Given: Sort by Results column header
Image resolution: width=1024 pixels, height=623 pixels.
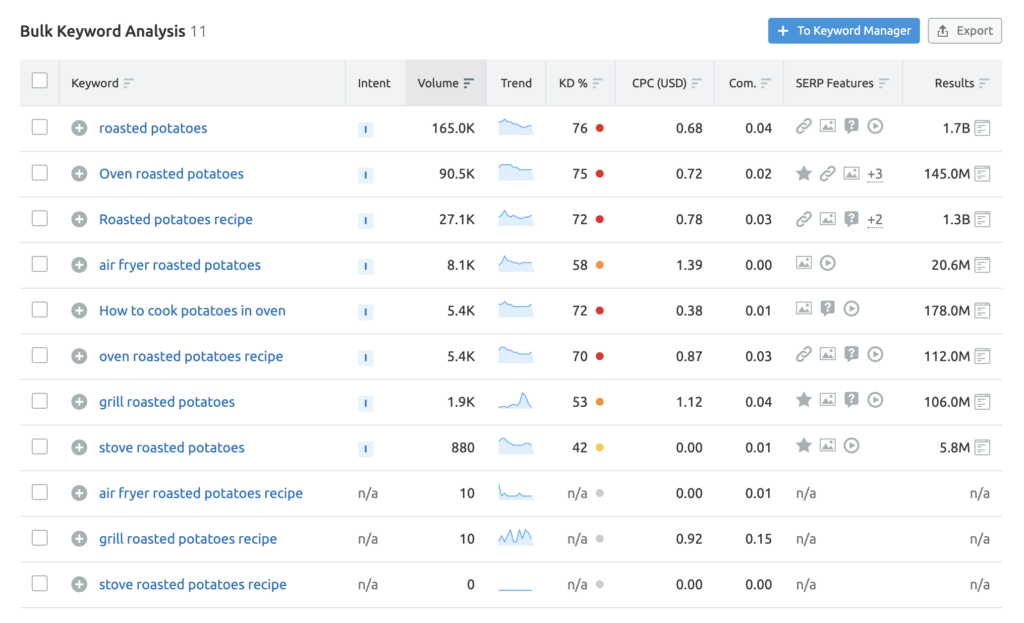Looking at the screenshot, I should point(961,83).
